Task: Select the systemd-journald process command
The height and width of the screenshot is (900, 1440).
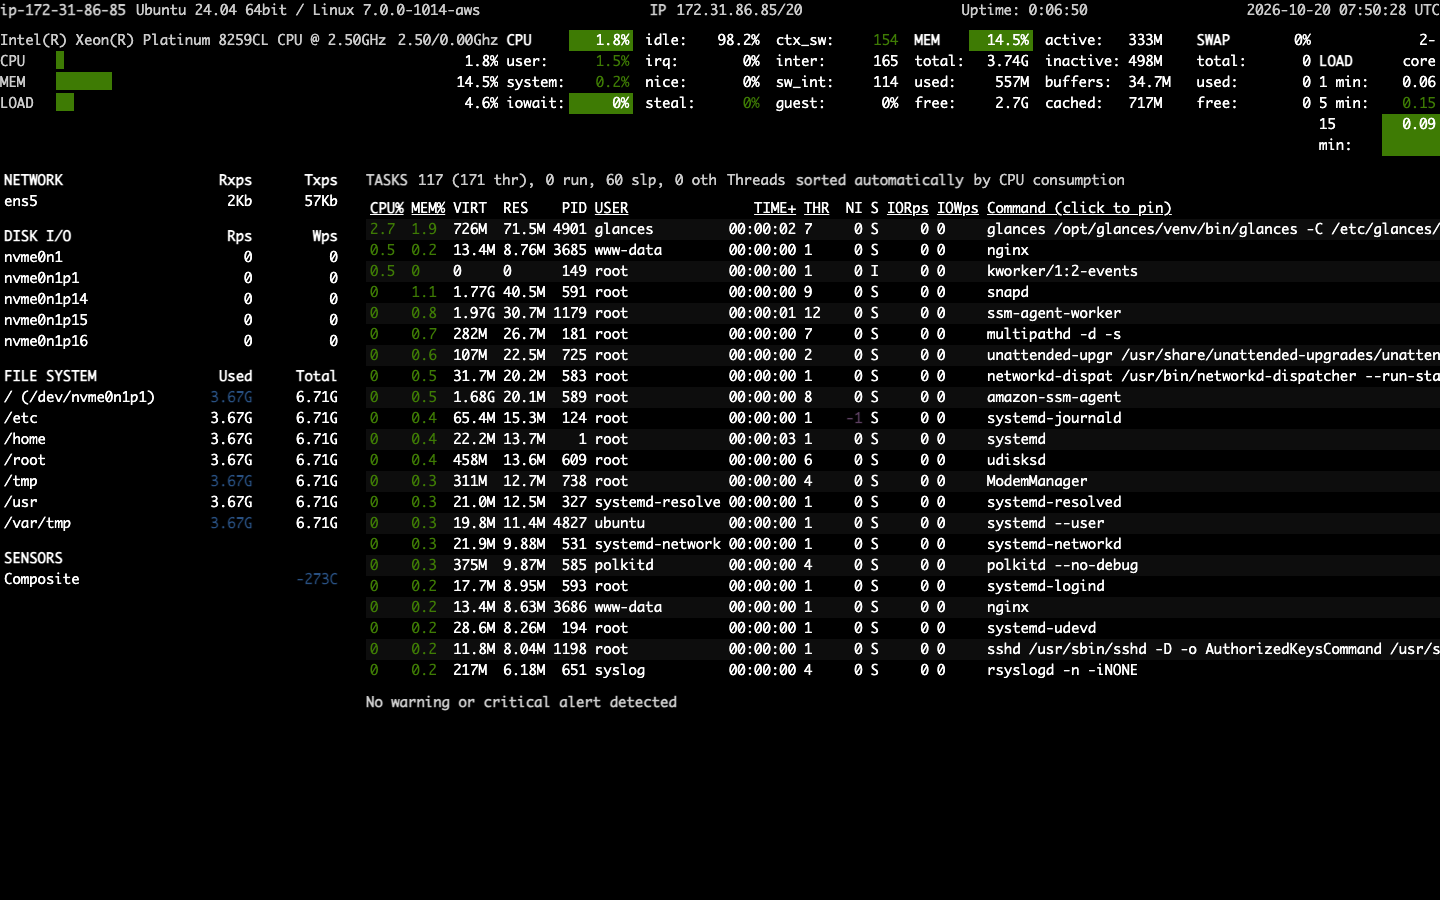Action: click(x=1054, y=418)
